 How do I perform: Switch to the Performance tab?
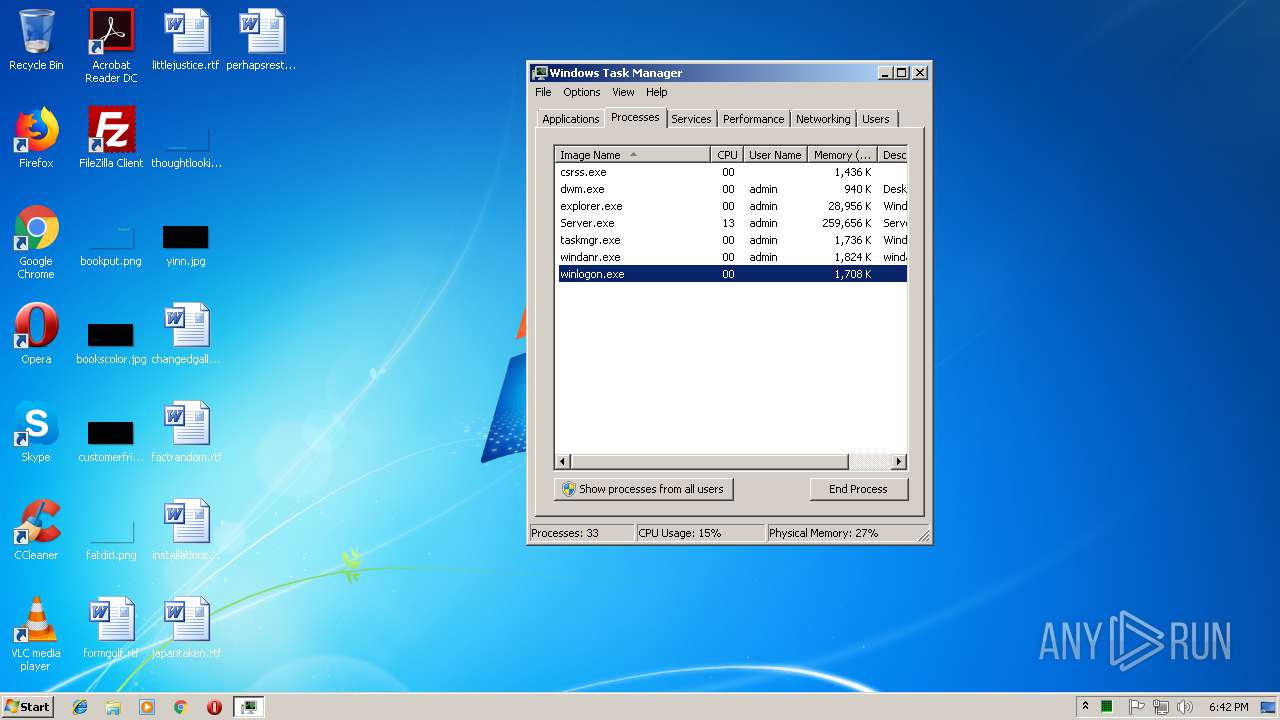pyautogui.click(x=753, y=119)
